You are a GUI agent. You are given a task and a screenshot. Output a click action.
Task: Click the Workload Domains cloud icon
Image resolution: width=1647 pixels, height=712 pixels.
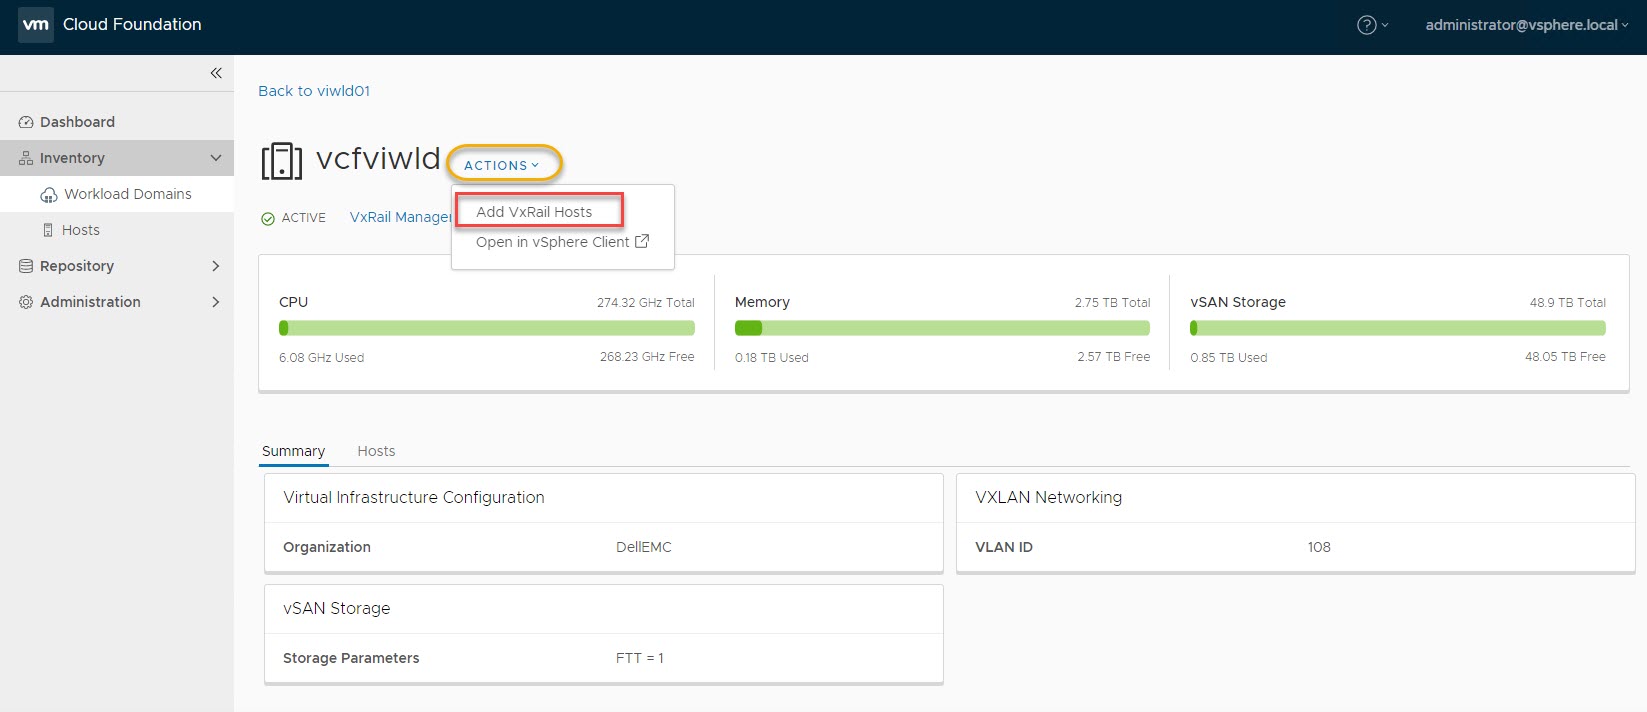[48, 195]
